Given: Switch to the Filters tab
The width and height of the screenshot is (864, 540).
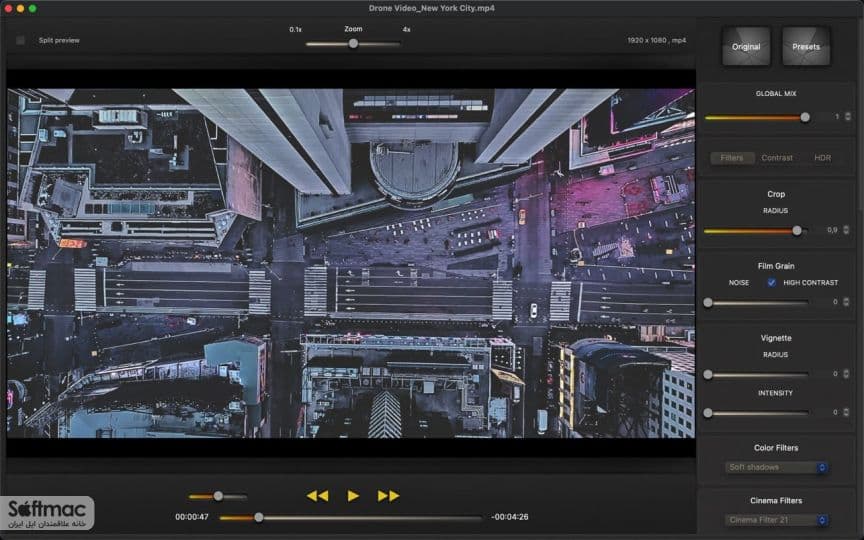Looking at the screenshot, I should [731, 158].
